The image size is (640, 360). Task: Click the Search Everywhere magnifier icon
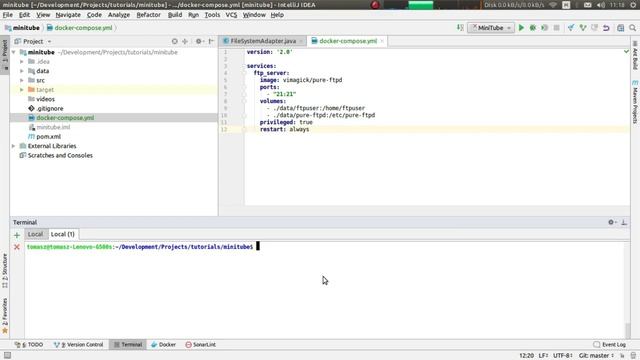633,28
